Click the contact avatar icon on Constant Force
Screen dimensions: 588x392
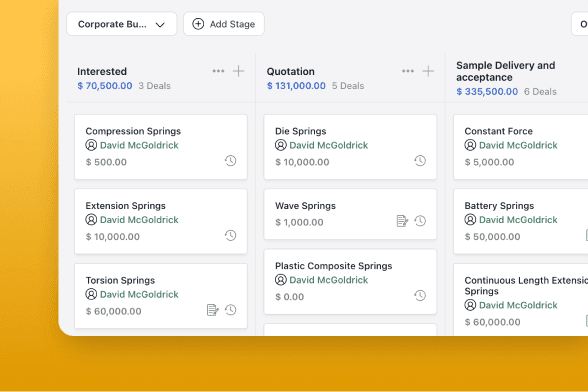pos(470,145)
